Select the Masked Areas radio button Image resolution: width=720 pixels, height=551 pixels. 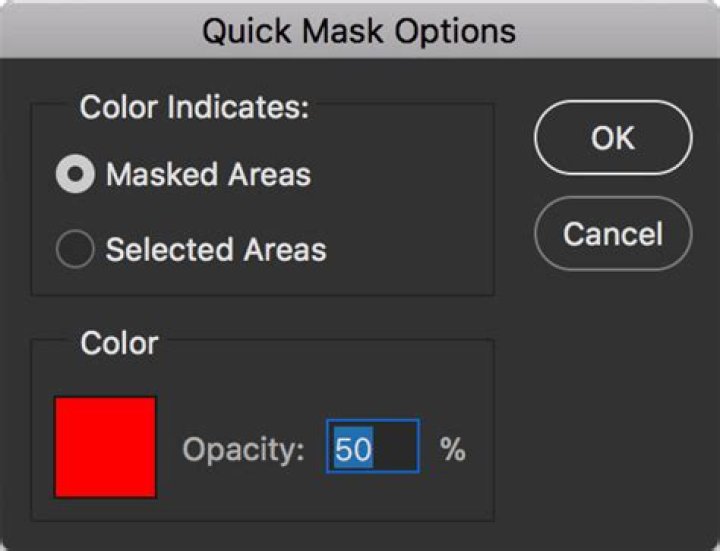pyautogui.click(x=75, y=174)
